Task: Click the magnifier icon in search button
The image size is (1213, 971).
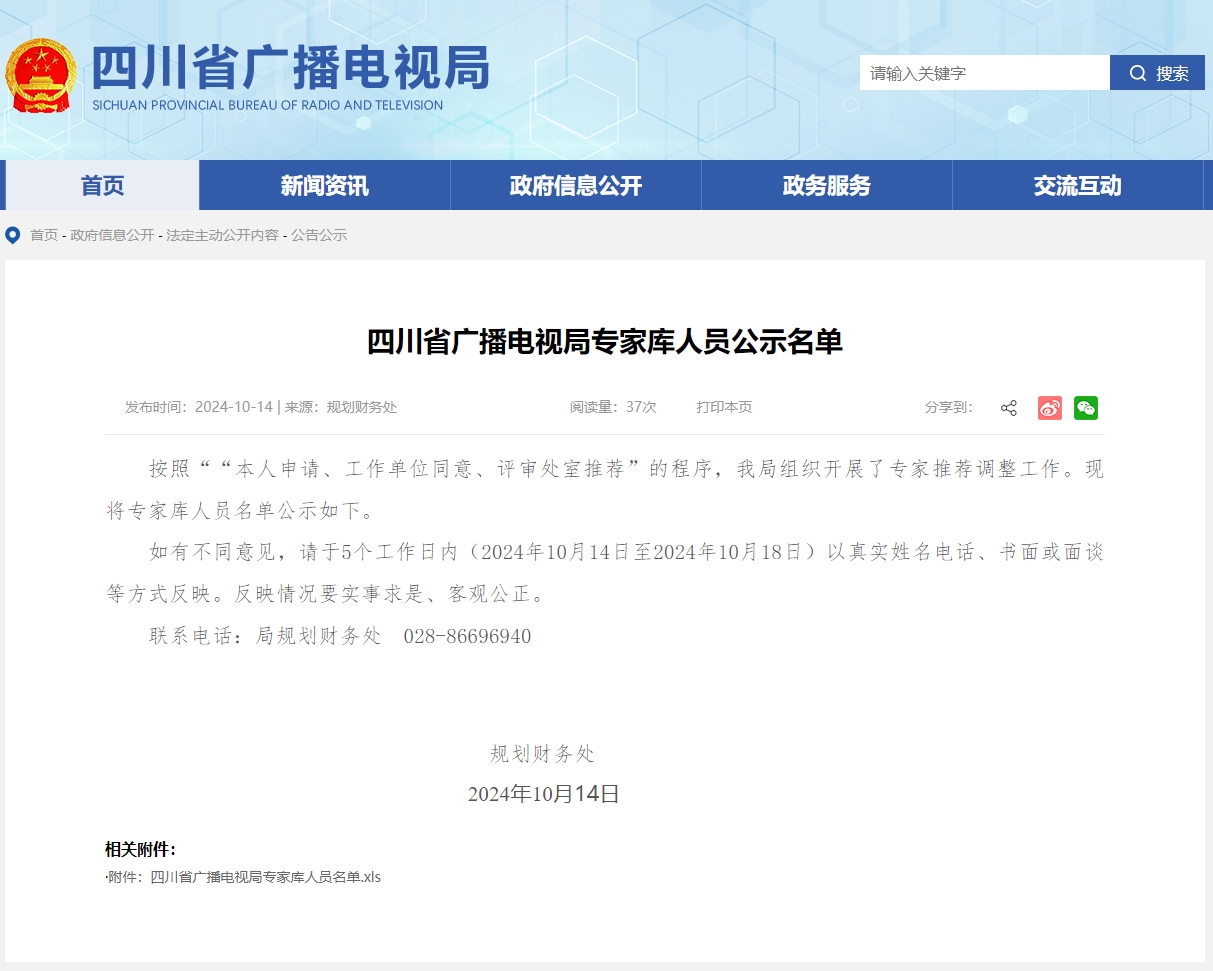Action: [1138, 73]
